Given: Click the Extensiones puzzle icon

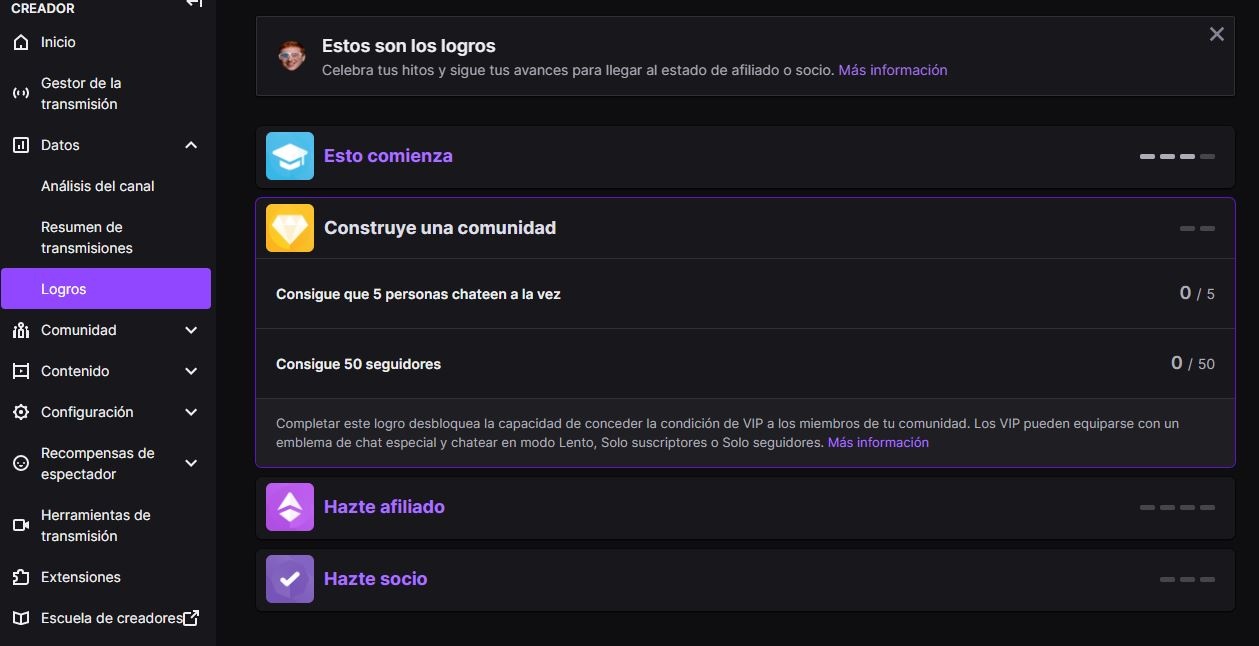Looking at the screenshot, I should pyautogui.click(x=21, y=577).
